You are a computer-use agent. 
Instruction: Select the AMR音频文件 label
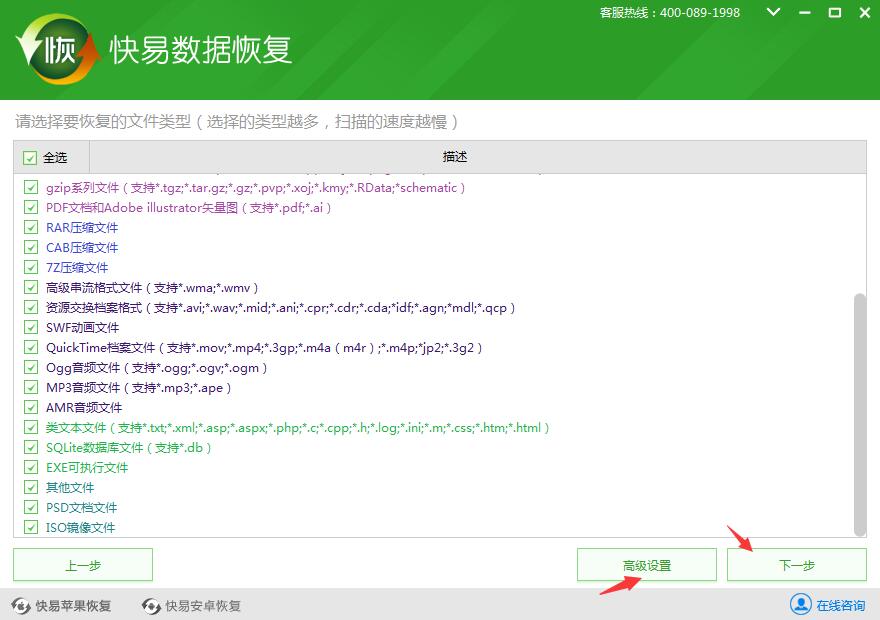coord(84,407)
